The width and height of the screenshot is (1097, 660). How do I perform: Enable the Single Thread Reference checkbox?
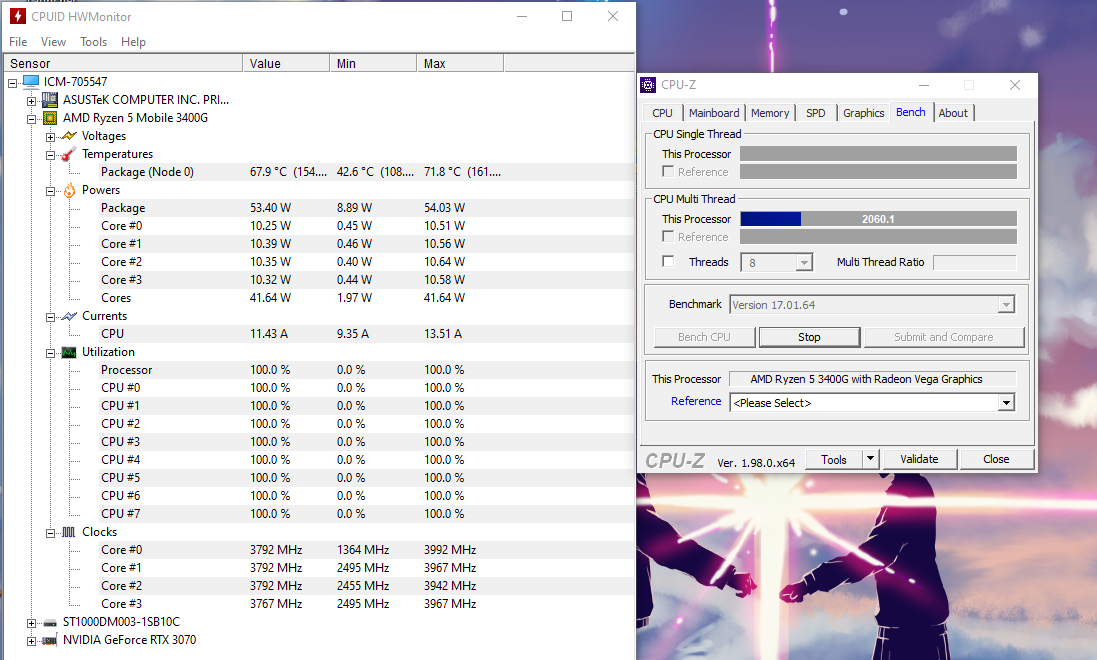click(x=668, y=171)
